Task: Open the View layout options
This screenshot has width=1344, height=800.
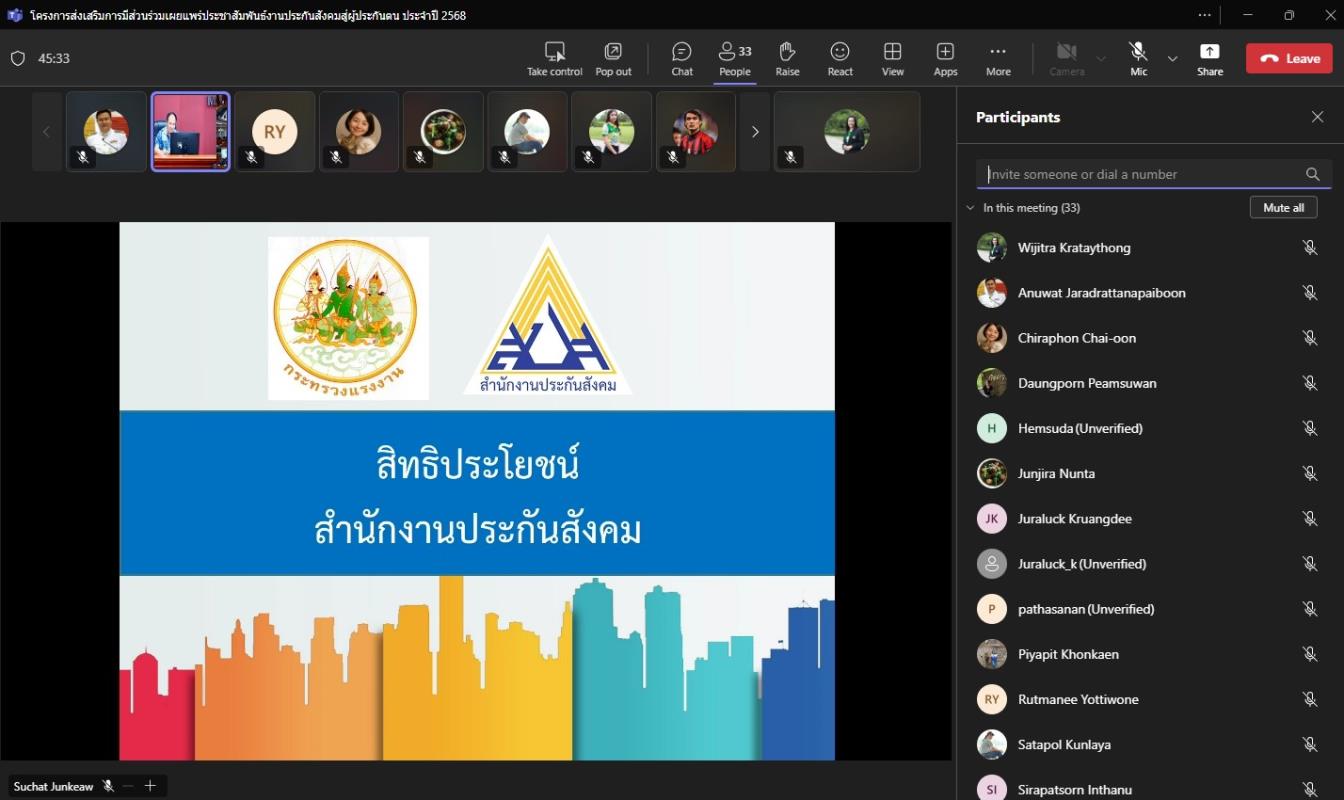Action: (x=892, y=59)
